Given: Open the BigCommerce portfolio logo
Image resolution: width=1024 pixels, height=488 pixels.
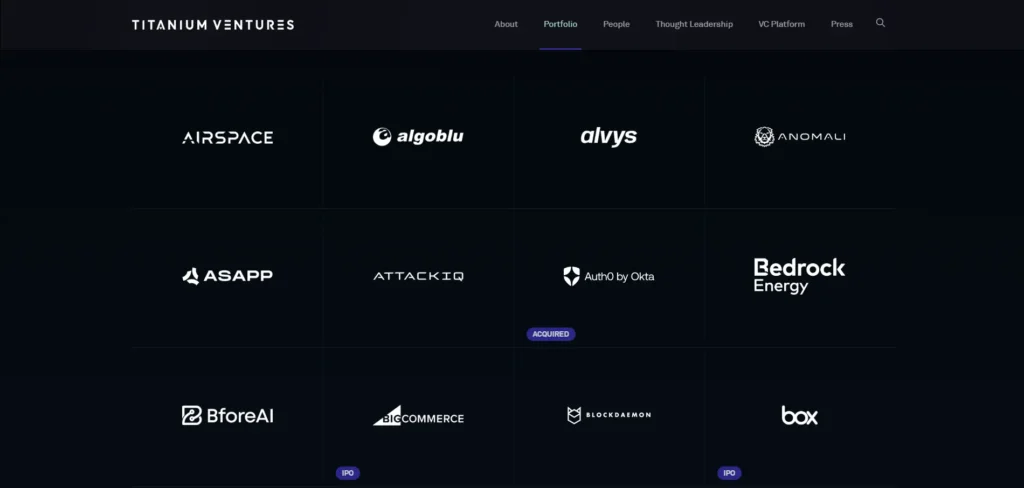Looking at the screenshot, I should [x=418, y=415].
